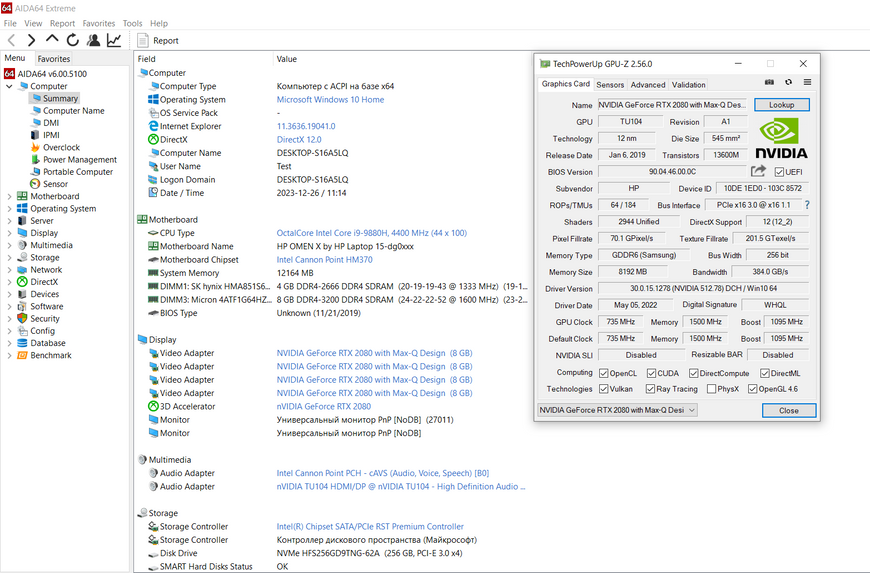Take a GPU-Z screenshot with camera icon
Image resolution: width=870 pixels, height=573 pixels.
click(x=769, y=82)
